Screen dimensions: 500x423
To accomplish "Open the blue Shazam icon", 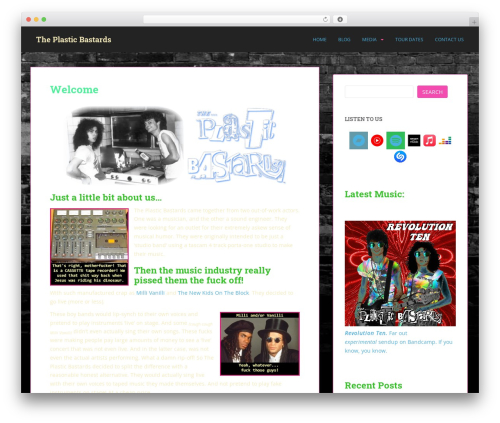I will pyautogui.click(x=400, y=156).
